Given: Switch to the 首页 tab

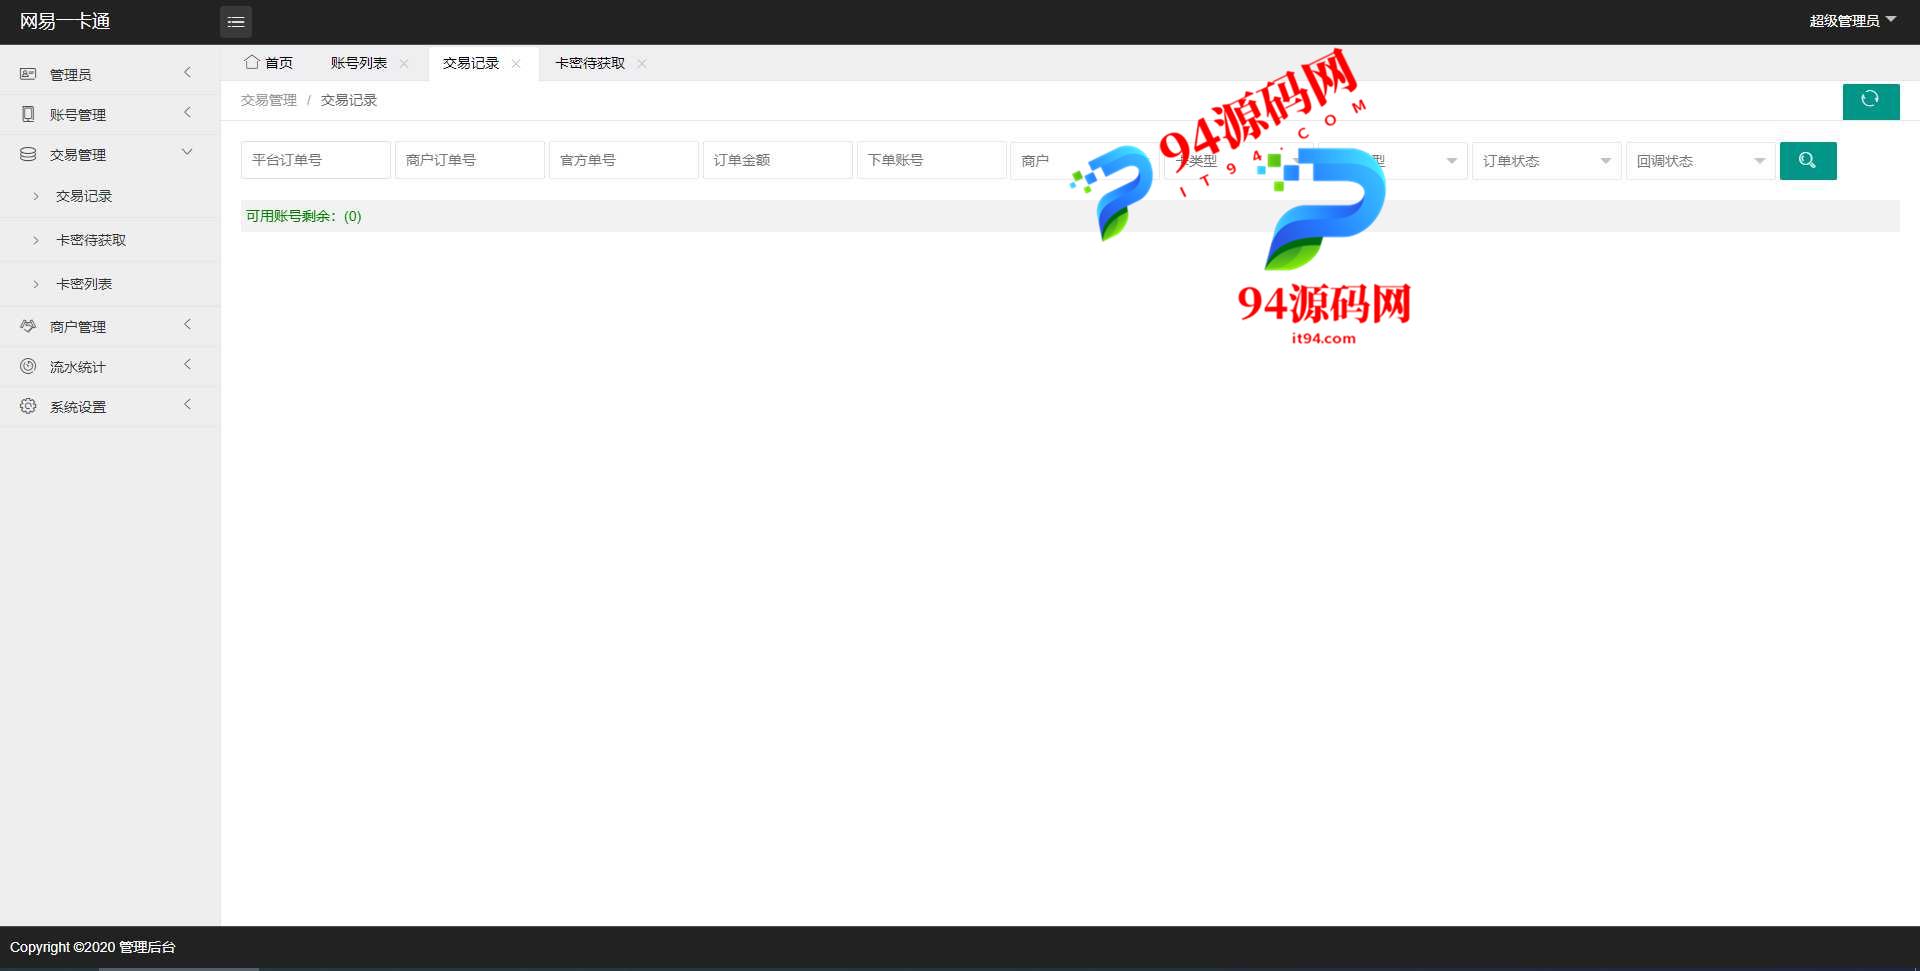Looking at the screenshot, I should 268,63.
